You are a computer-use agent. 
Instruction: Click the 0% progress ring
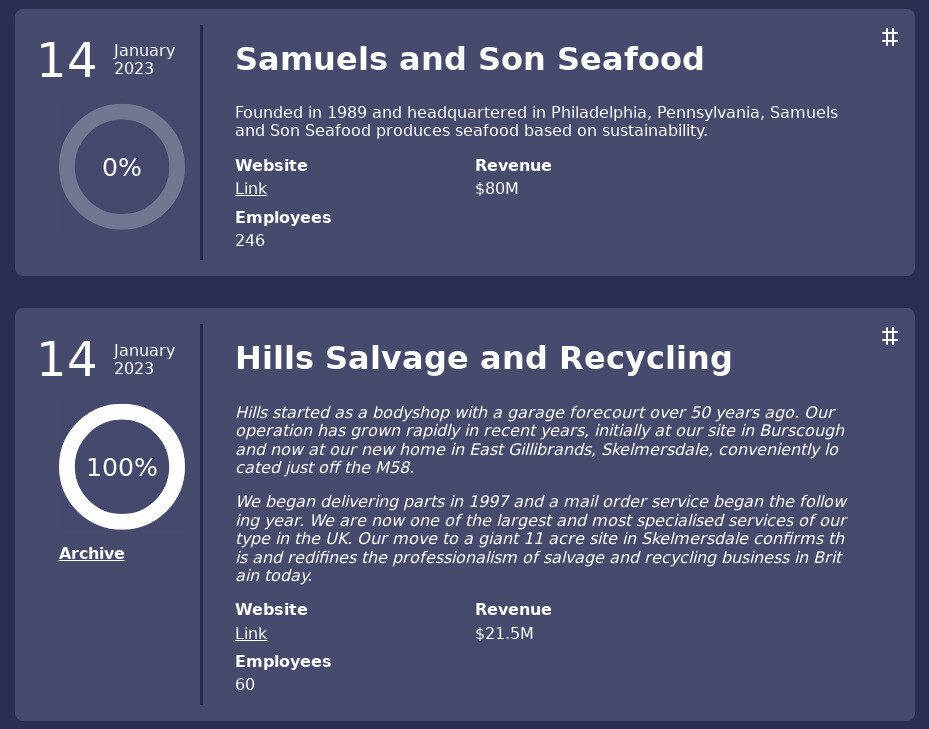[122, 167]
